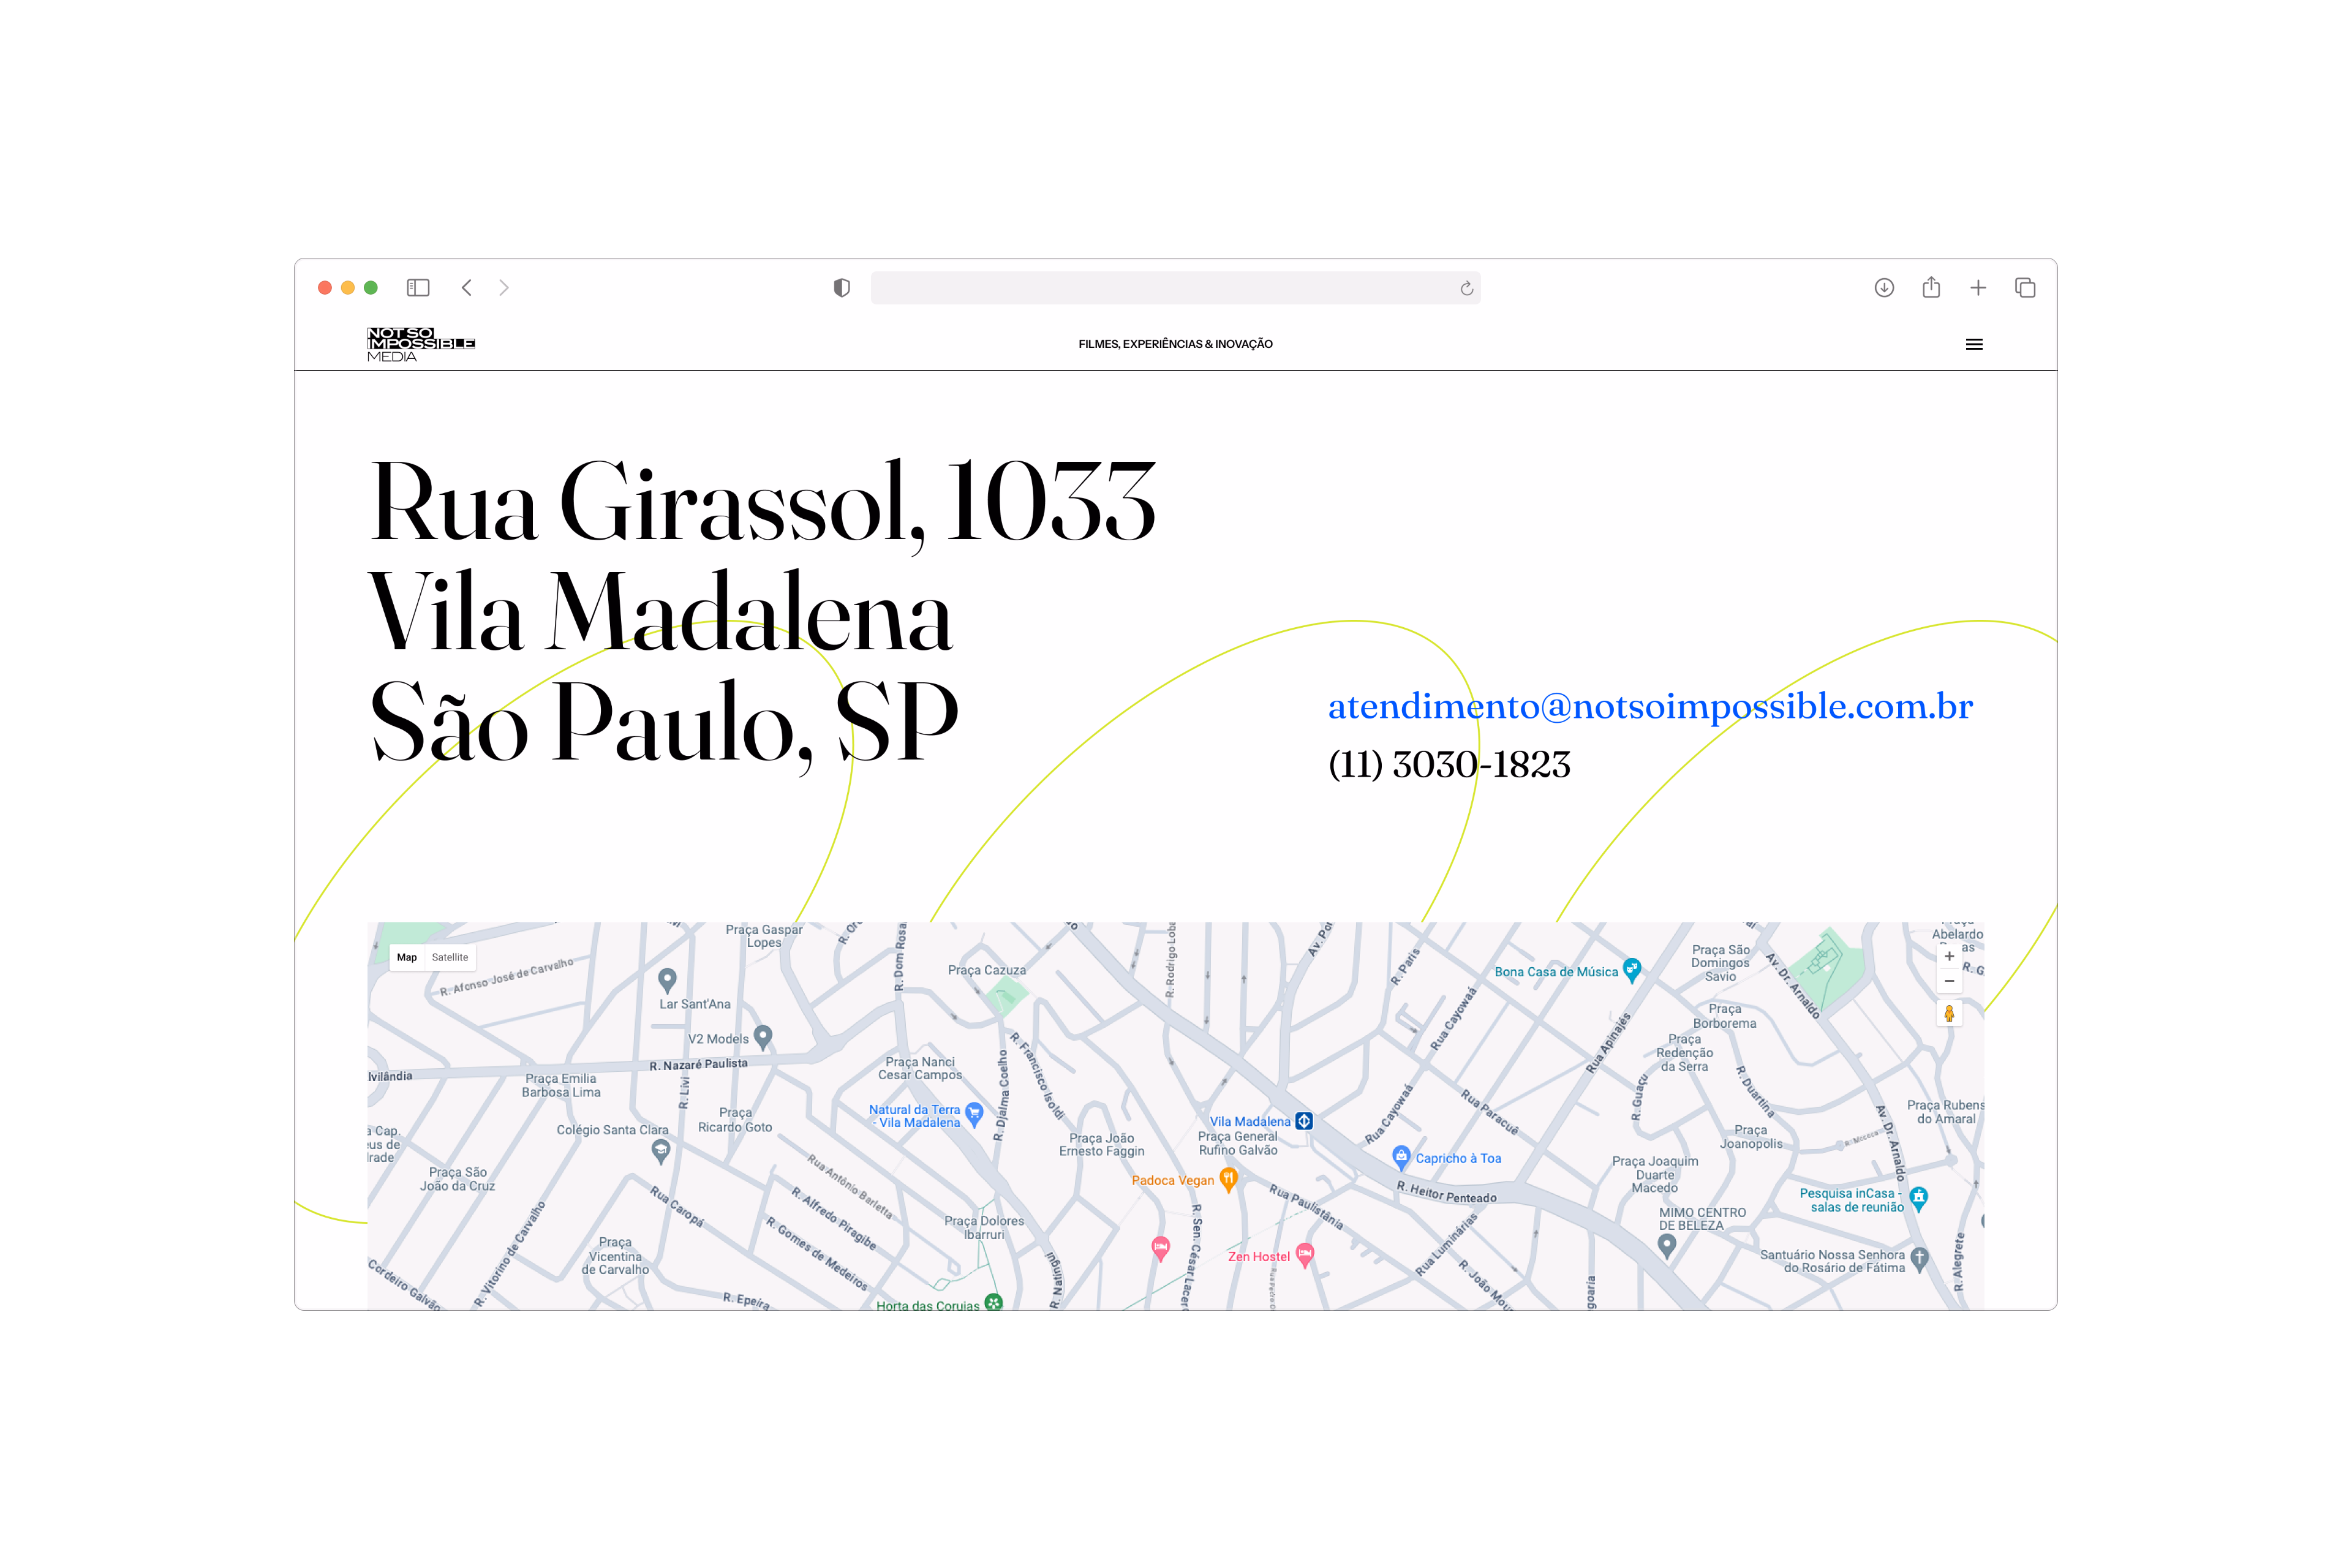The height and width of the screenshot is (1568, 2352).
Task: Click the Praça Emília Barbosa Lima label
Action: 561,1085
